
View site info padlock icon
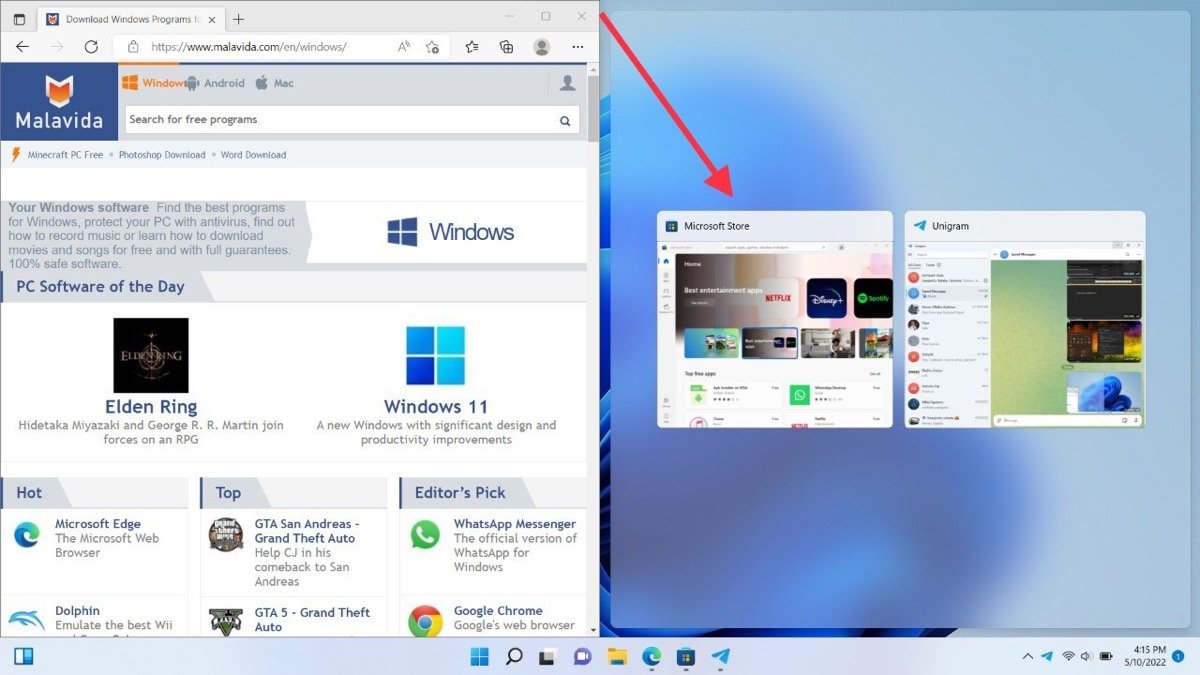point(132,47)
